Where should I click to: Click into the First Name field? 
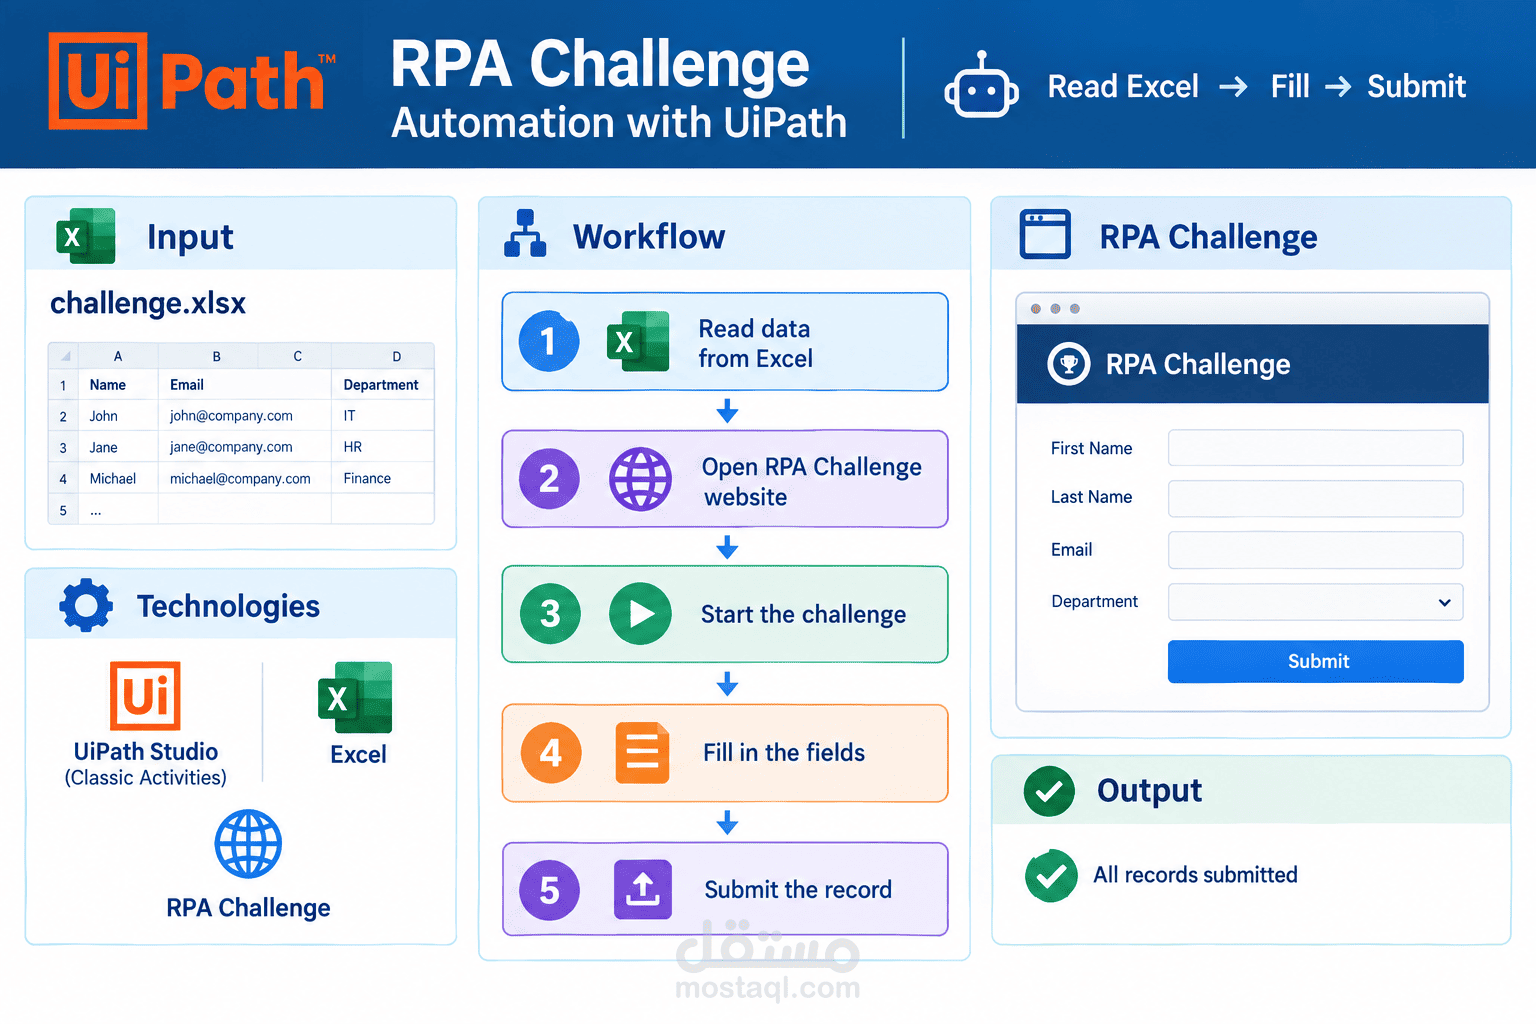pyautogui.click(x=1315, y=448)
